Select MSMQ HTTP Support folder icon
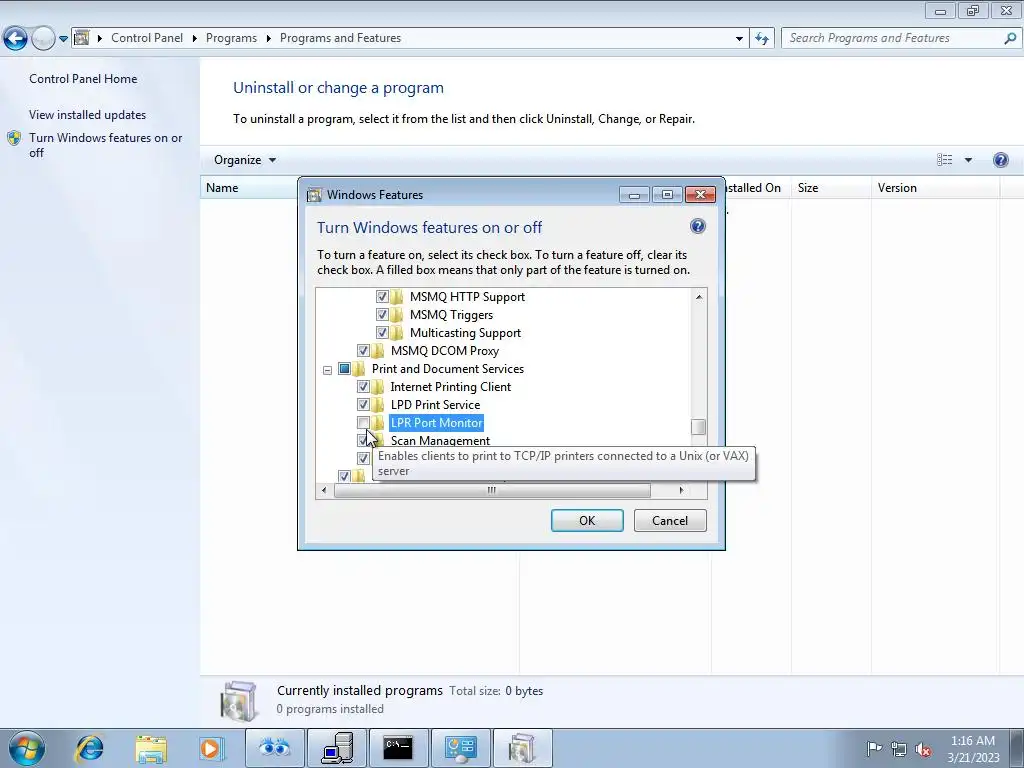The height and width of the screenshot is (768, 1024). point(397,296)
